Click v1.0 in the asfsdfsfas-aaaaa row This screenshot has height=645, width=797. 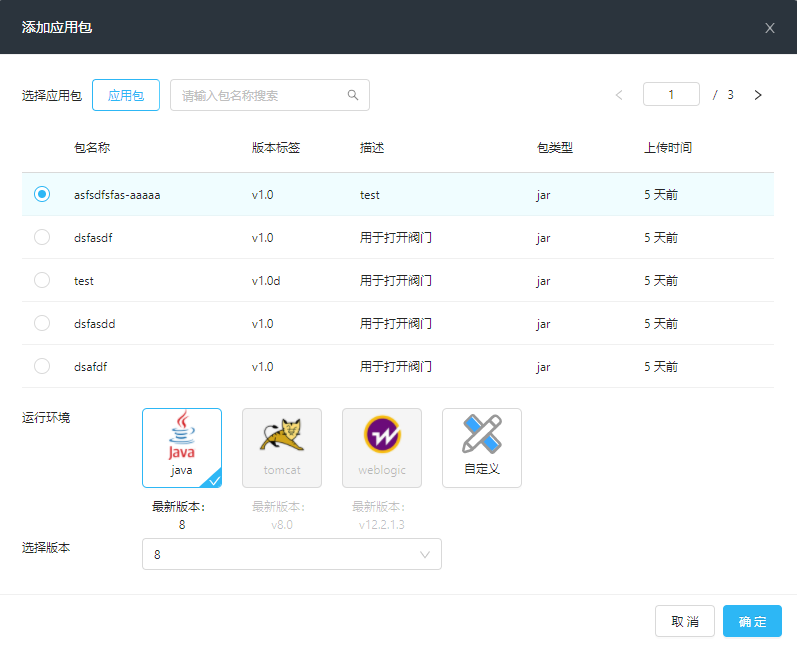pyautogui.click(x=262, y=195)
